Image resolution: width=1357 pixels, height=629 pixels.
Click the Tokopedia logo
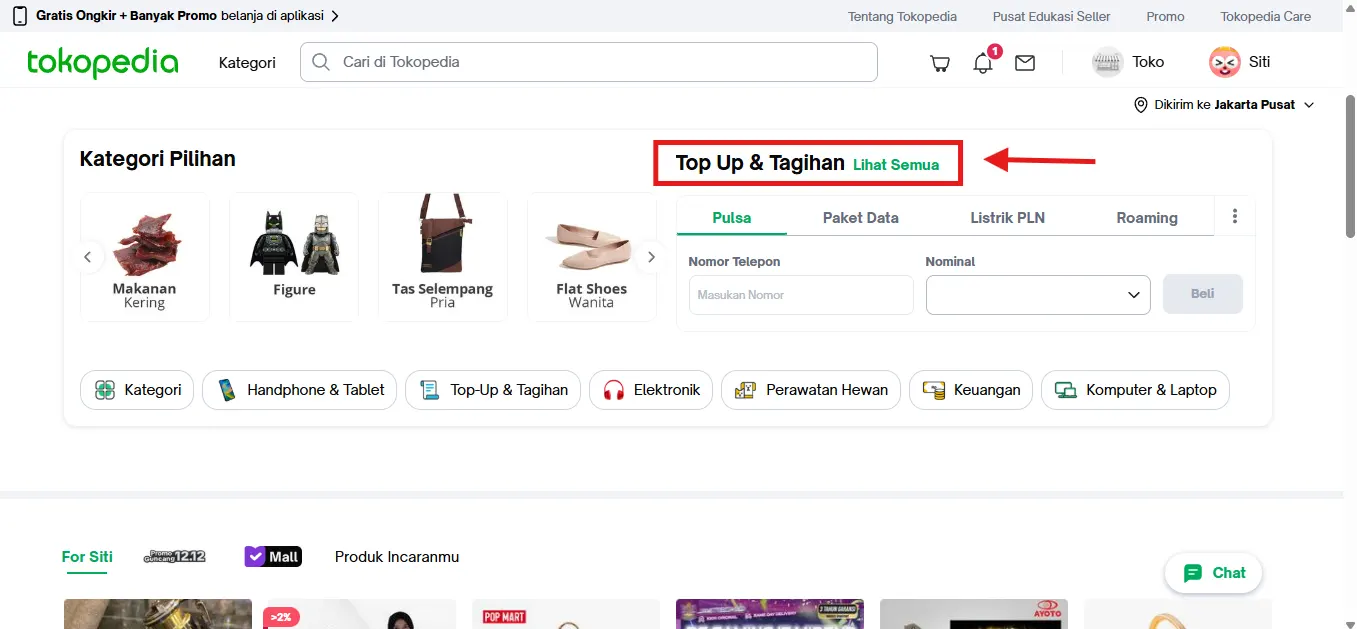point(102,62)
